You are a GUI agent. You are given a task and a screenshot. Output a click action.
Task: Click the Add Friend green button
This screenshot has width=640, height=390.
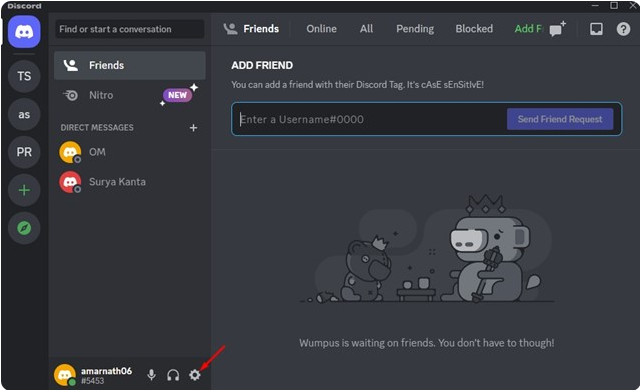[x=529, y=29]
